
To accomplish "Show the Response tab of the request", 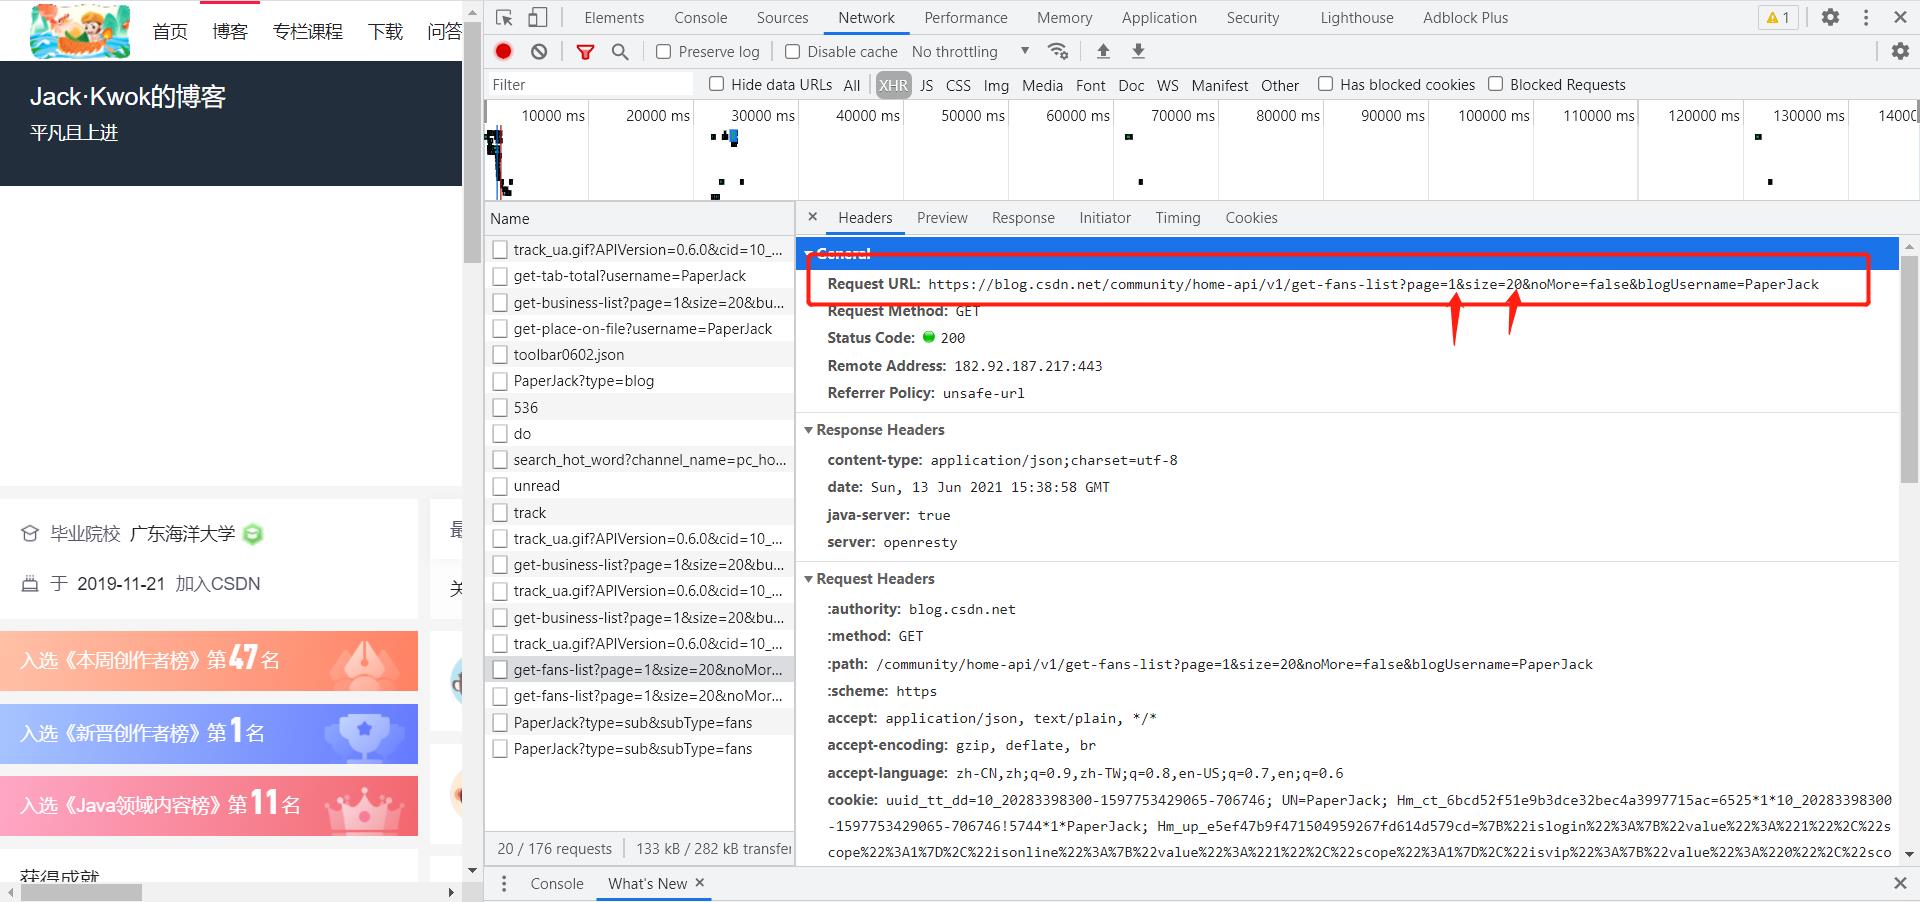I will click(x=1023, y=217).
